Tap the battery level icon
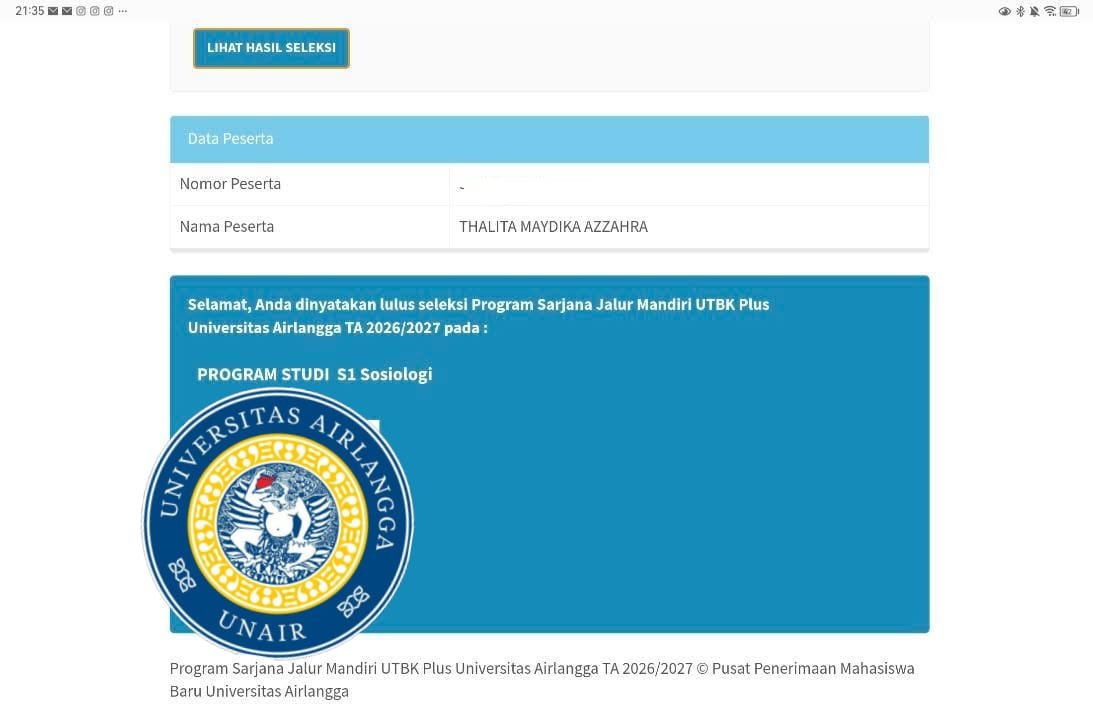 [1069, 11]
